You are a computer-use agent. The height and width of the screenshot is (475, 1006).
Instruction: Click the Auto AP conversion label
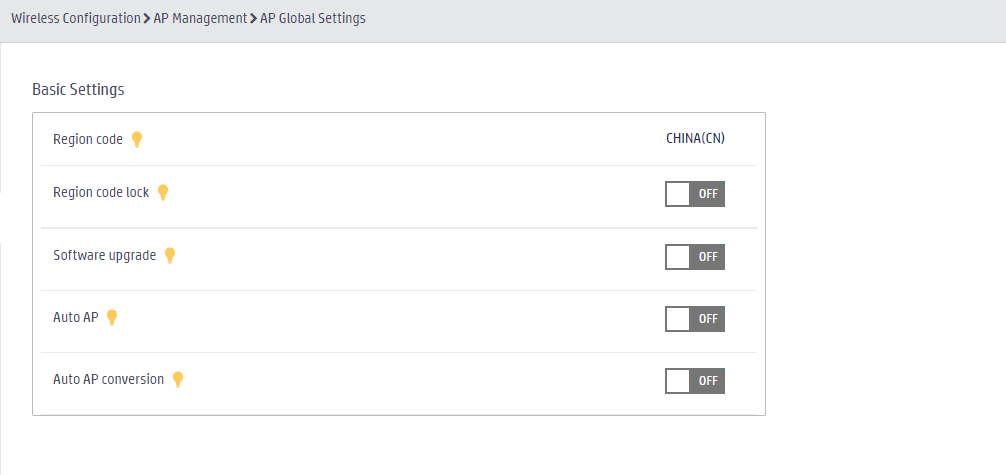[108, 379]
